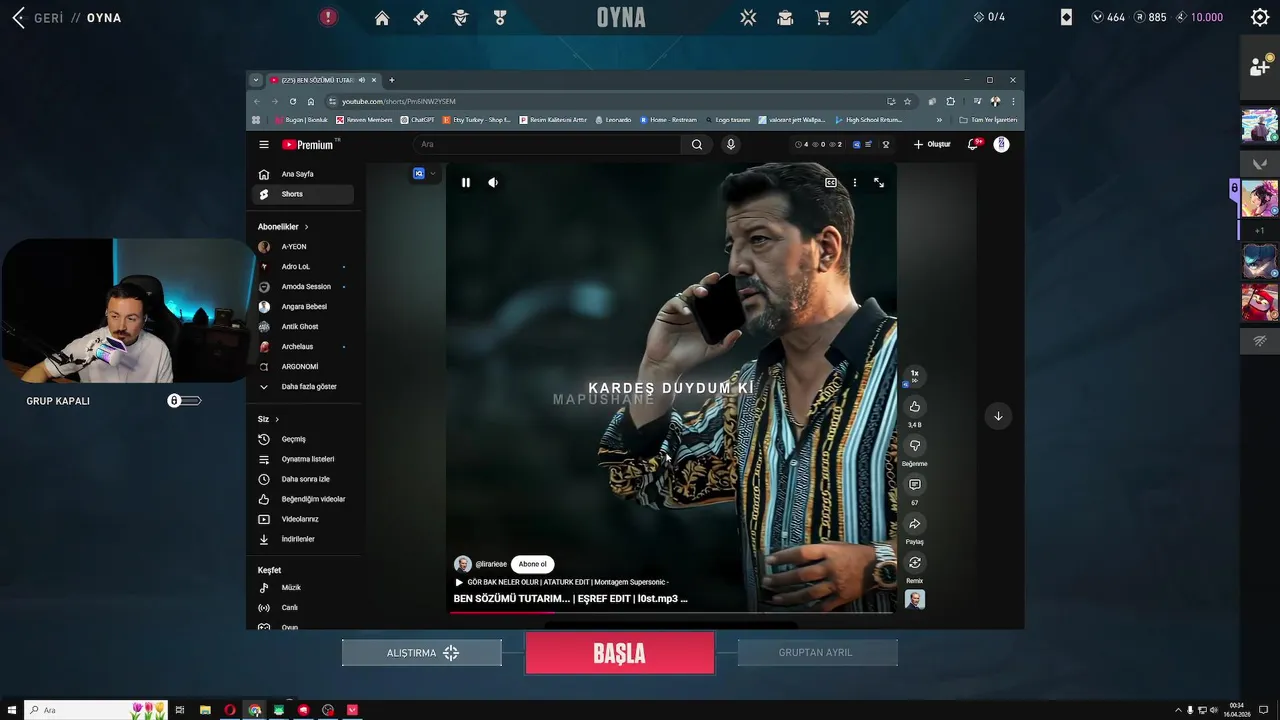
Task: Open YouTube notifications bell
Action: pyautogui.click(x=973, y=144)
